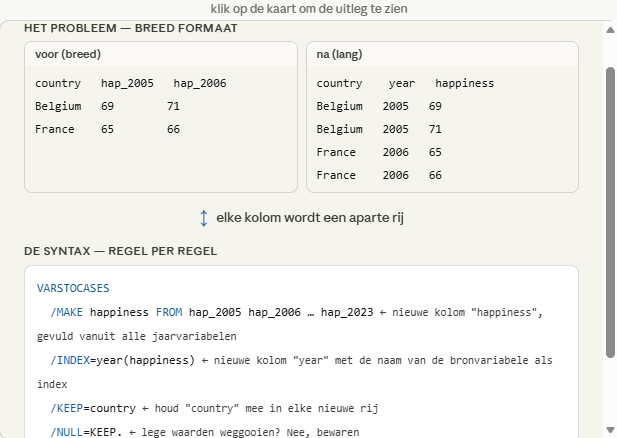Viewport: 617px width, 438px height.
Task: Click the Belgium row with happiness 69 in lang table
Action: 379,106
